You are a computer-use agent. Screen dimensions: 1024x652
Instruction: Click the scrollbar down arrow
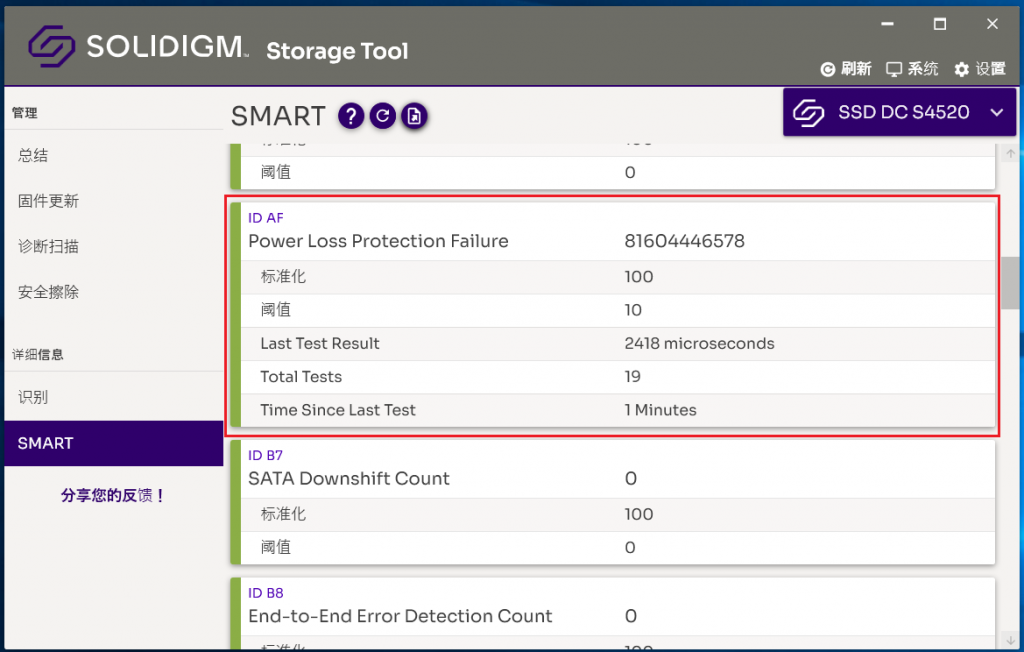1010,640
